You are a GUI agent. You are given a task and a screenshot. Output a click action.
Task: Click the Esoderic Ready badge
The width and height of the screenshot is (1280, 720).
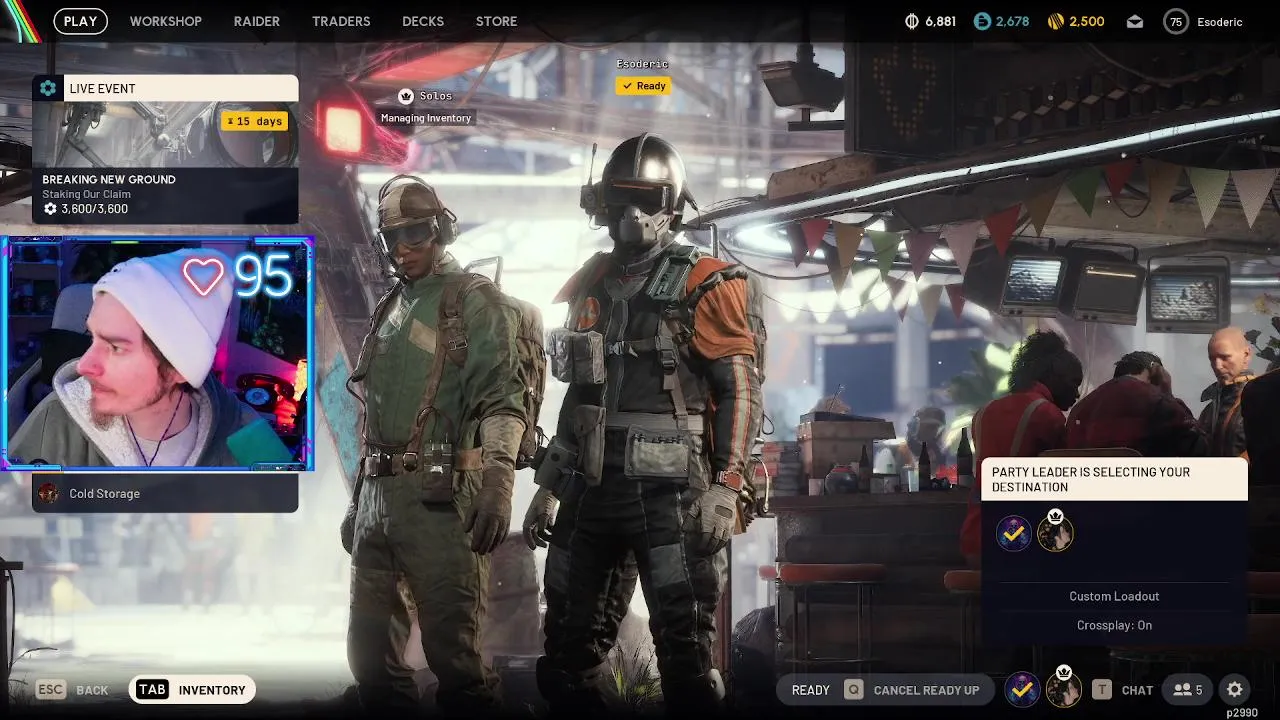pos(644,86)
